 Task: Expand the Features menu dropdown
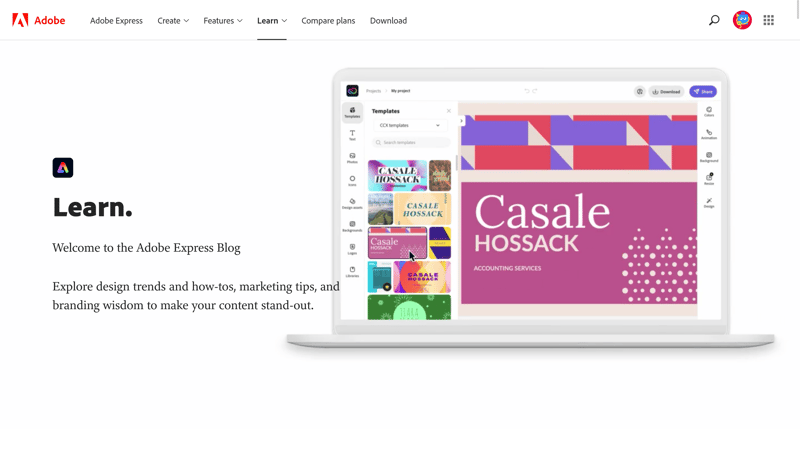click(x=223, y=20)
